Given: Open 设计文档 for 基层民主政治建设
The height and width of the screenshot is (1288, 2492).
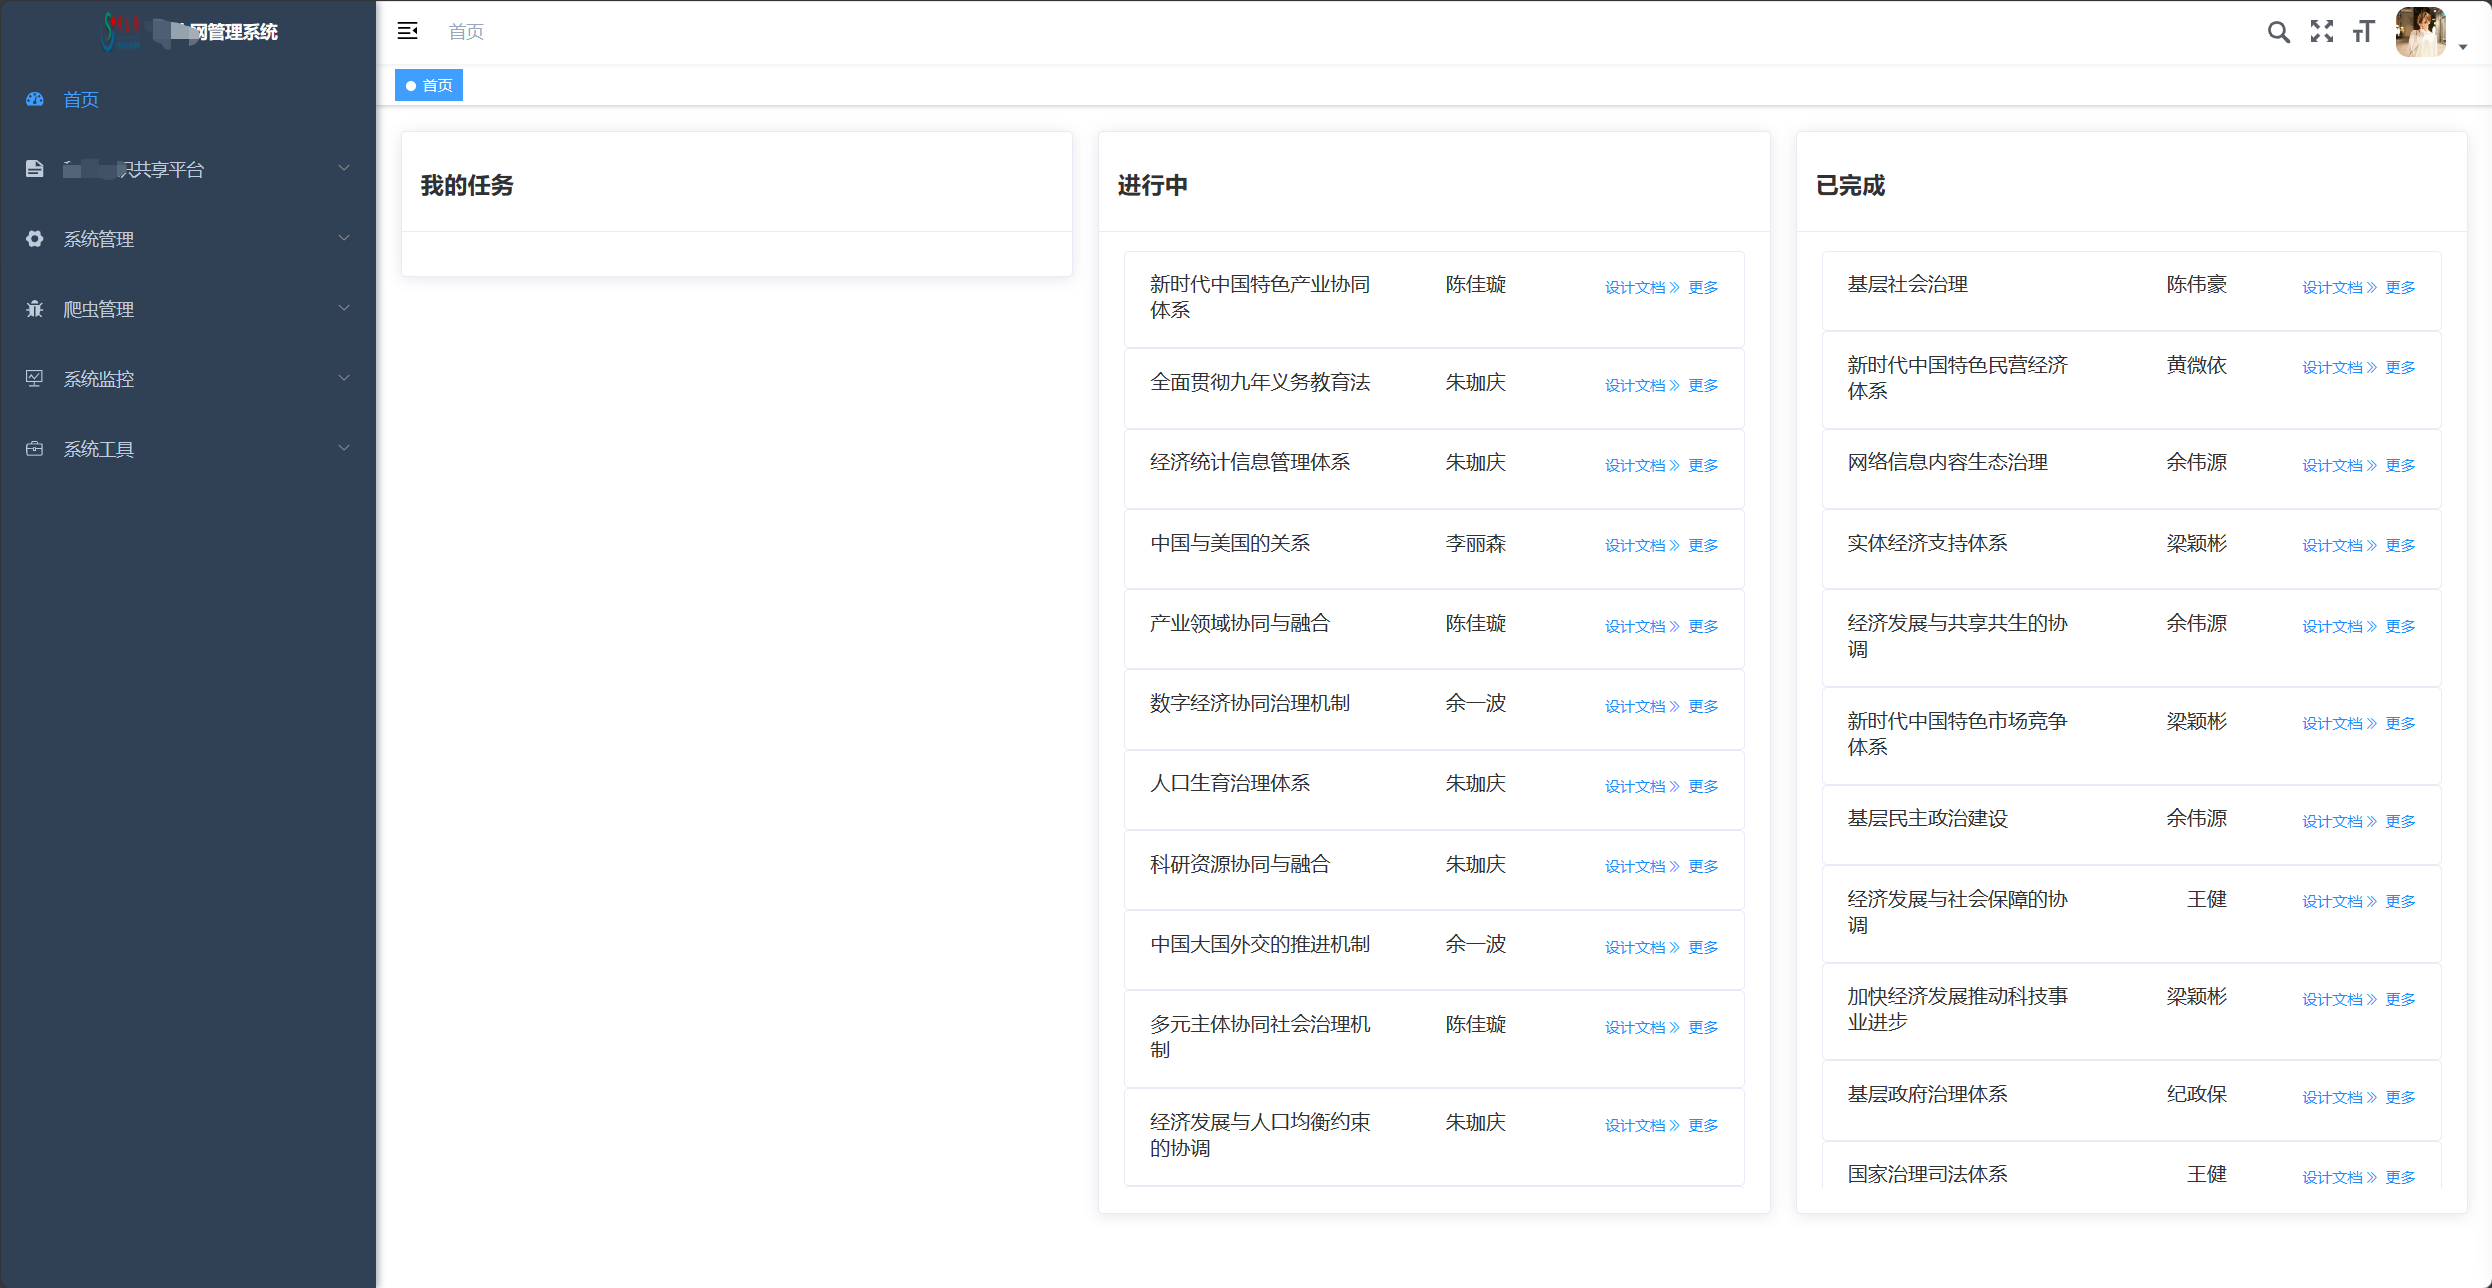Looking at the screenshot, I should [x=2339, y=821].
